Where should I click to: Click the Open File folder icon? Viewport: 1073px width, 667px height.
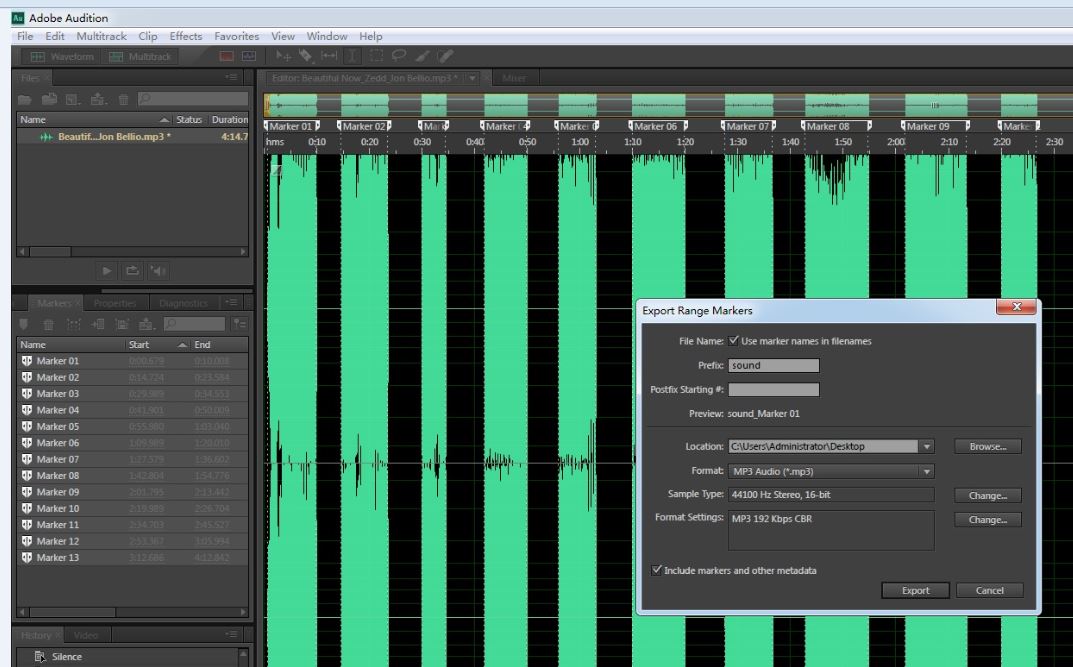point(25,99)
